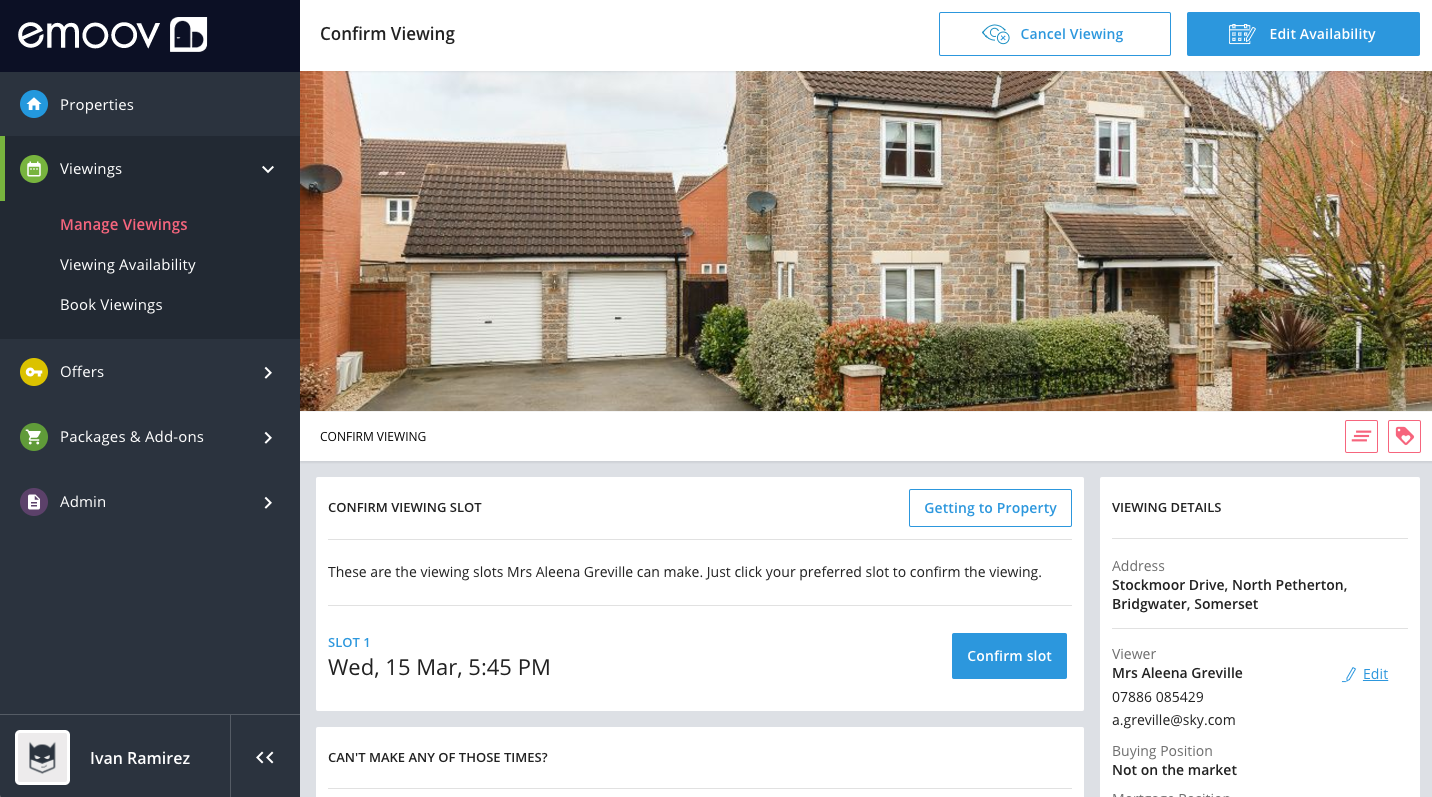
Task: Collapse the sidebar with double chevron
Action: pos(265,757)
